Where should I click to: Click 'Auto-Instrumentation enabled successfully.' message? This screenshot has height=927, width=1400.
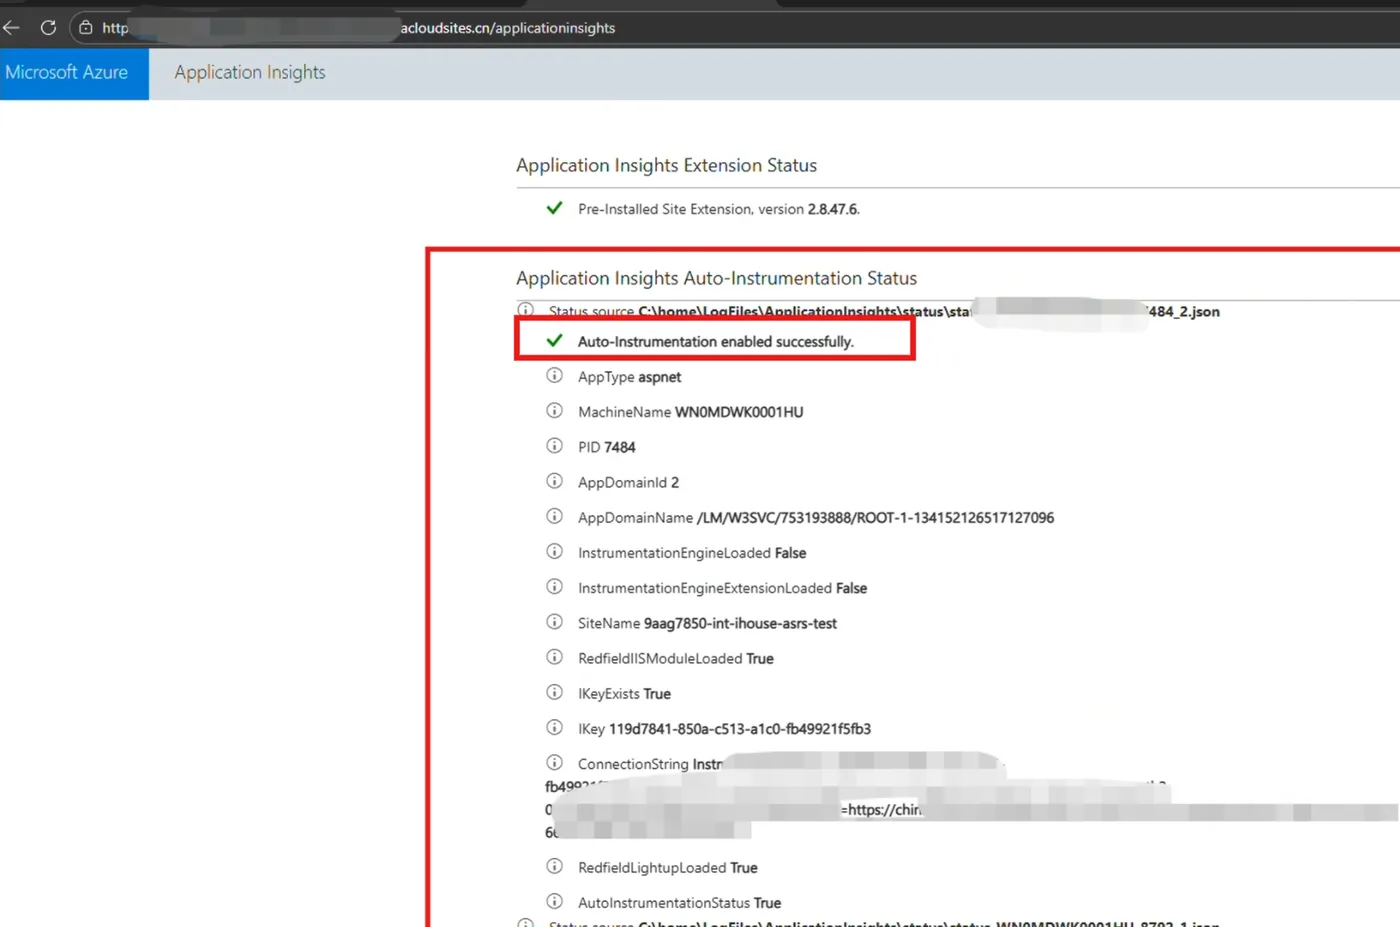(x=716, y=342)
